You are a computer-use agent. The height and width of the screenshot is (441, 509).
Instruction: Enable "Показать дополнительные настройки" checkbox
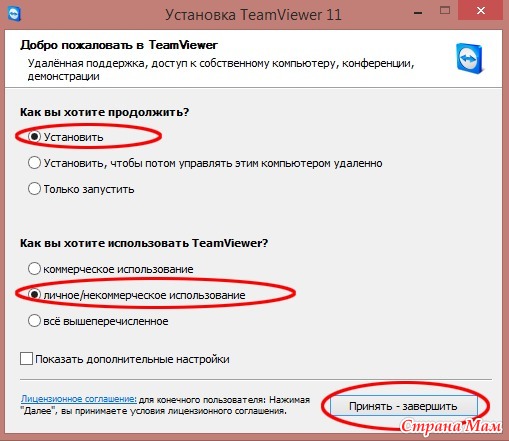(26, 359)
